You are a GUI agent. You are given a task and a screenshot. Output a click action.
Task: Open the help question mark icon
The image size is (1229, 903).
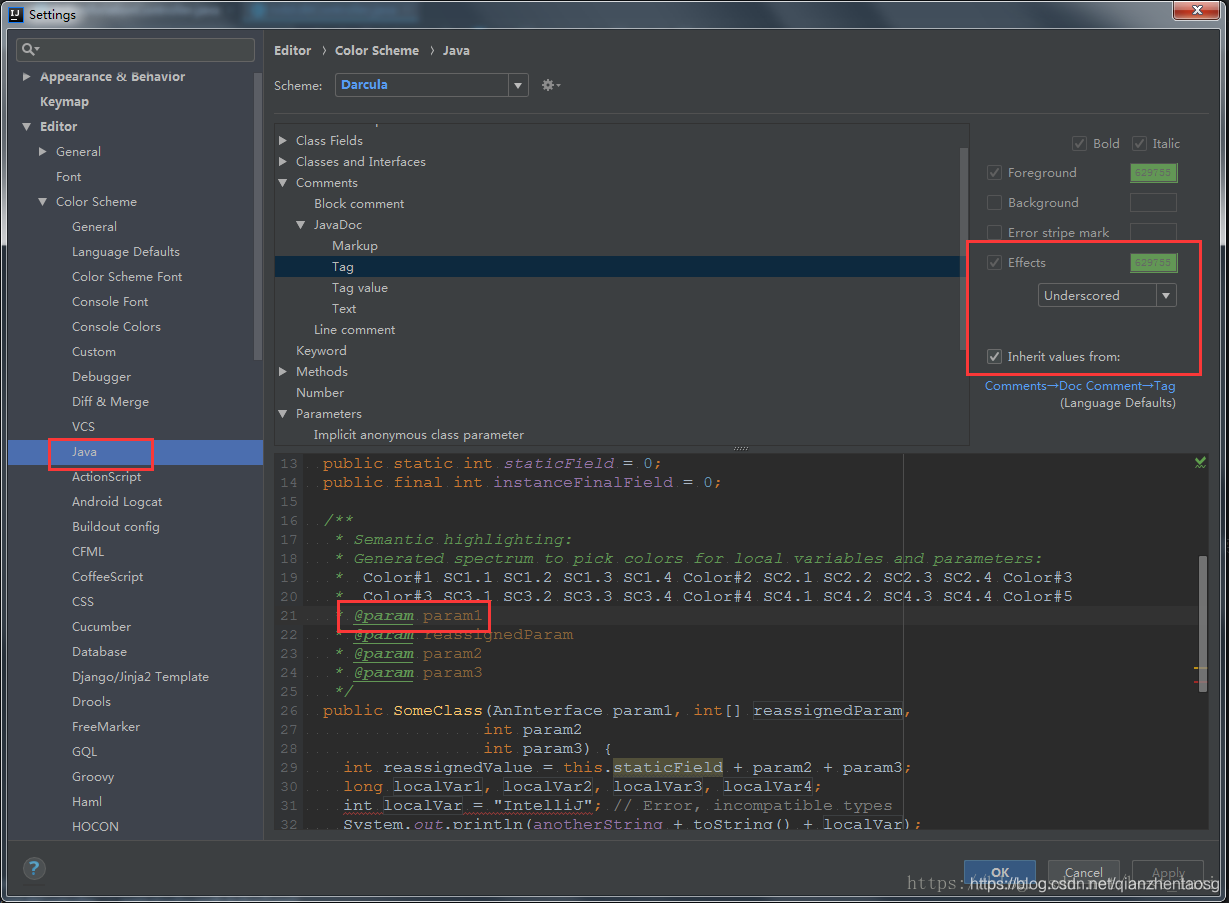point(34,868)
